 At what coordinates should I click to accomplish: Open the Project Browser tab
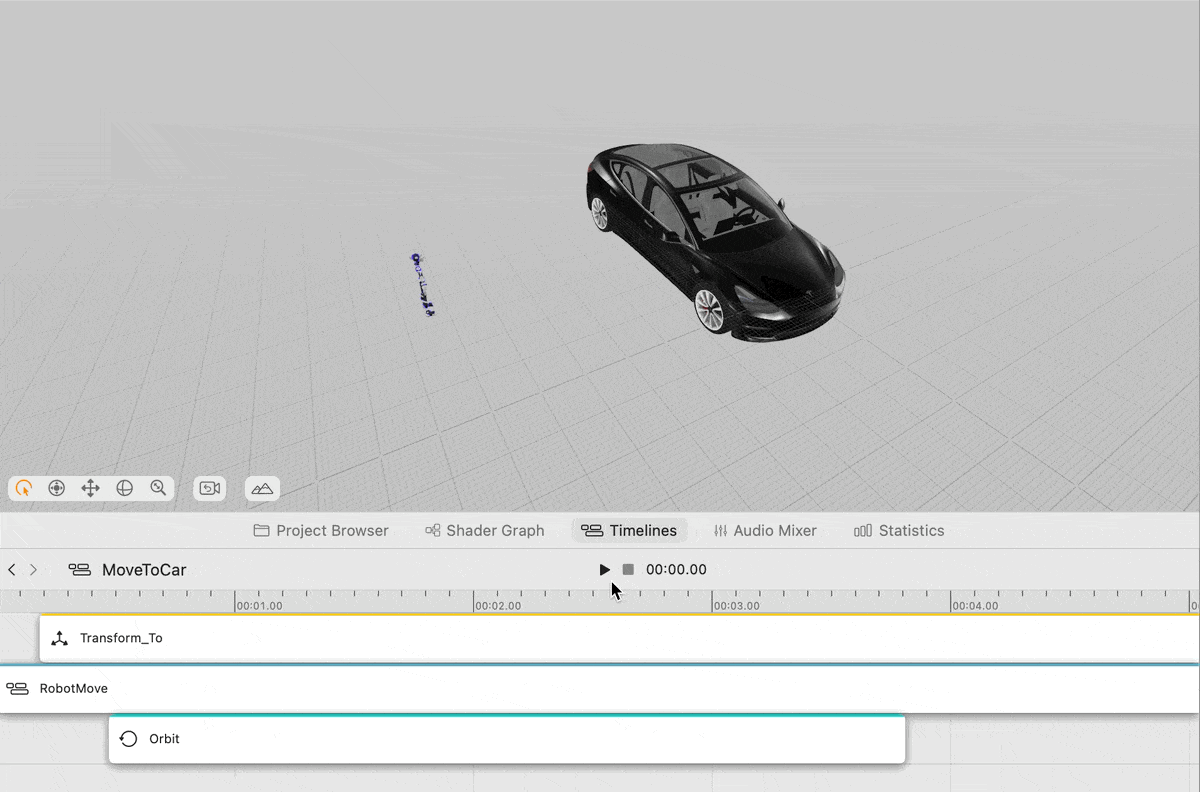click(x=320, y=531)
